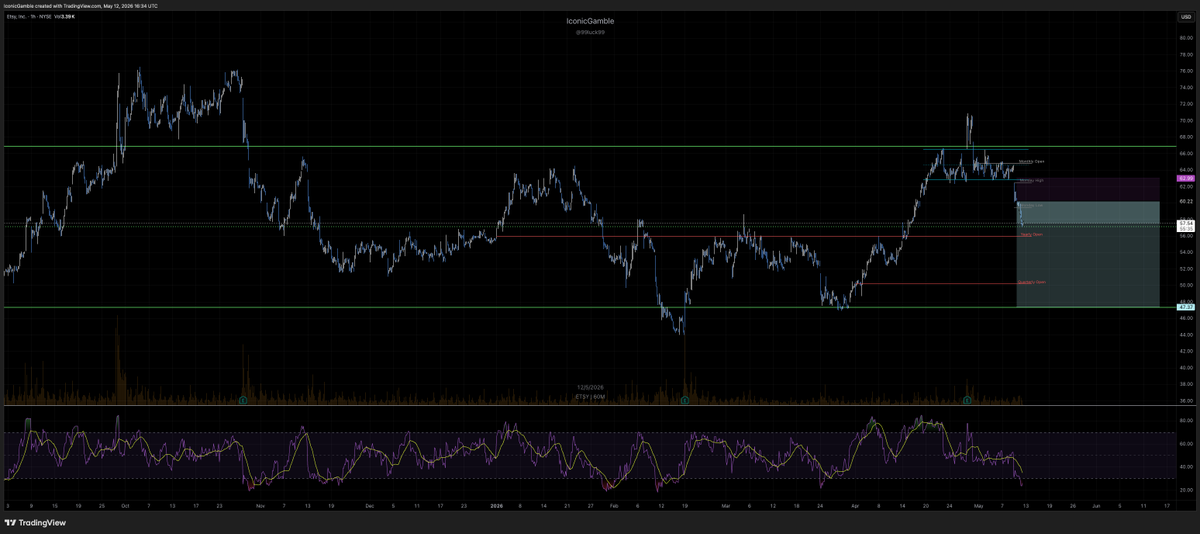Image resolution: width=1200 pixels, height=534 pixels.
Task: Select the purple stop-loss zone of short position
Action: 1088,189
